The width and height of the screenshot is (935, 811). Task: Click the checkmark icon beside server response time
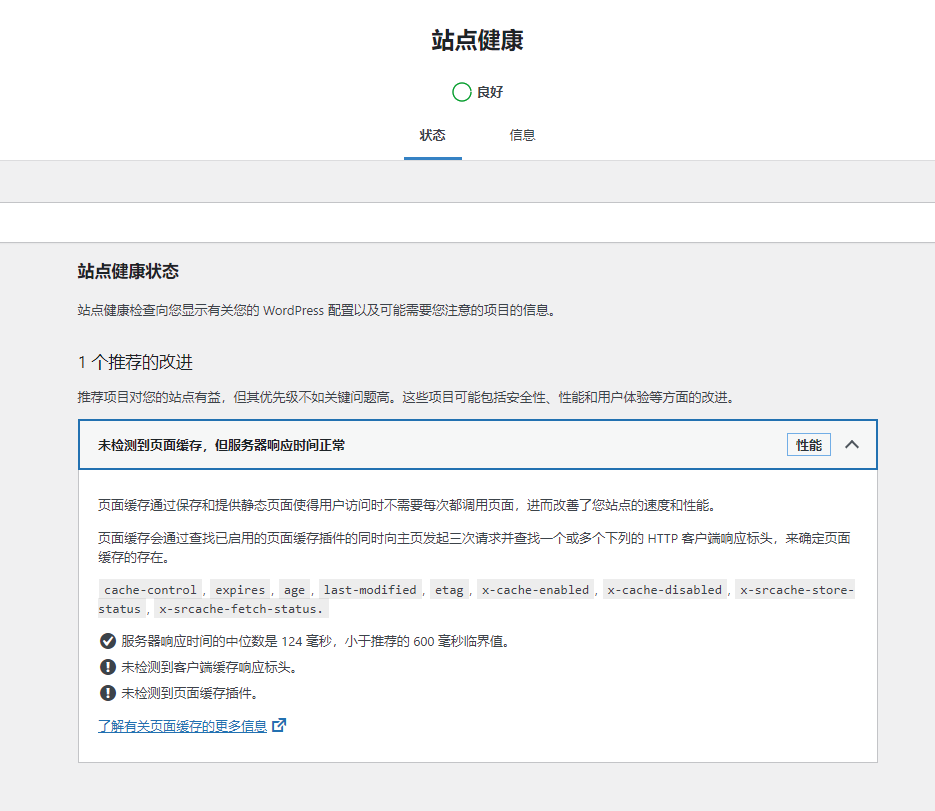(108, 641)
